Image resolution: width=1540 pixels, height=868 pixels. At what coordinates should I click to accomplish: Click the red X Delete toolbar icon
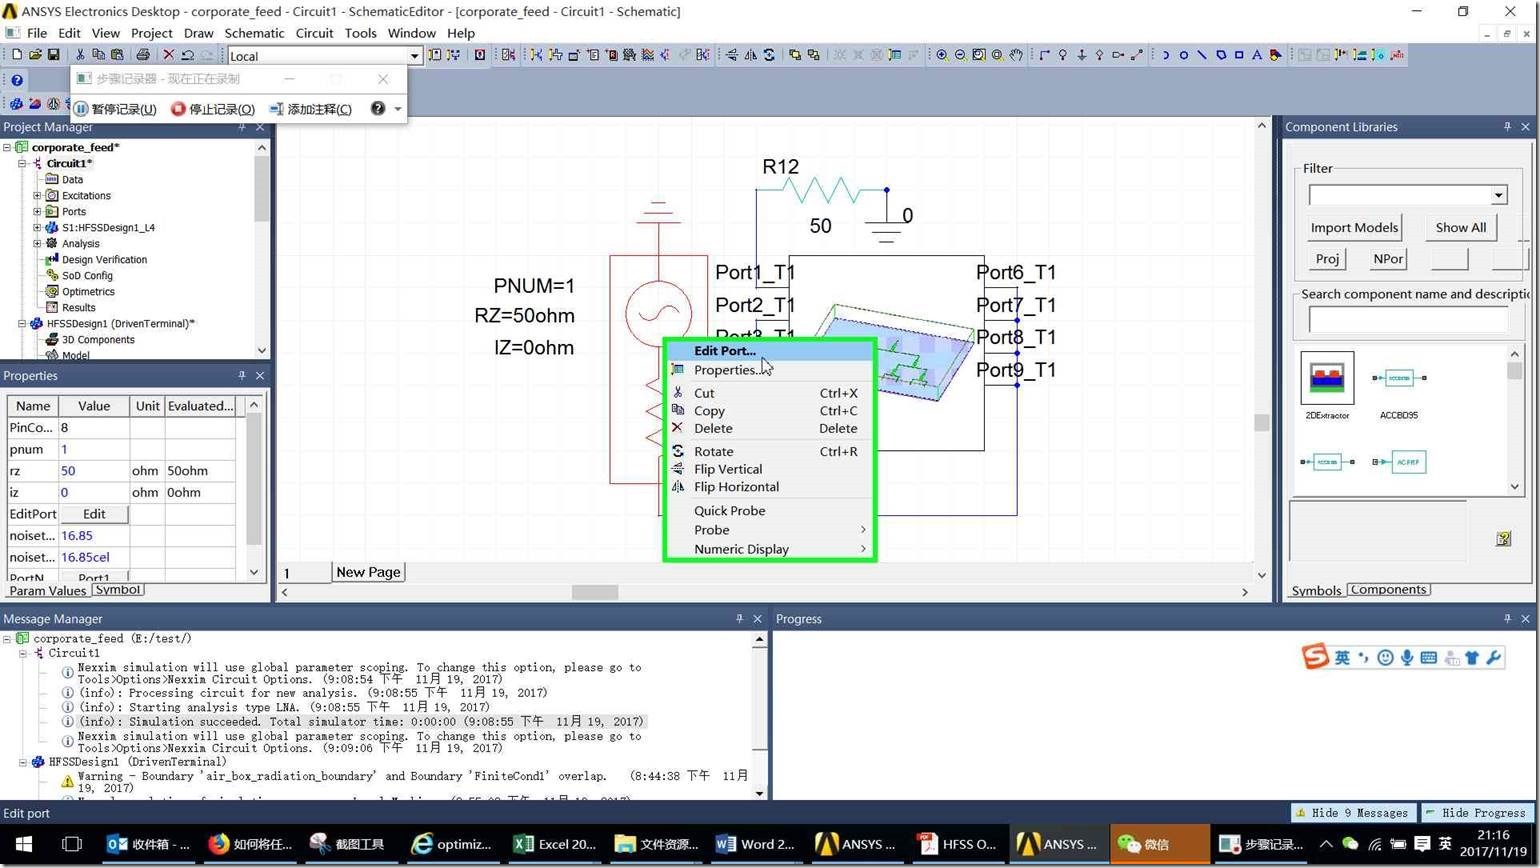(x=168, y=55)
